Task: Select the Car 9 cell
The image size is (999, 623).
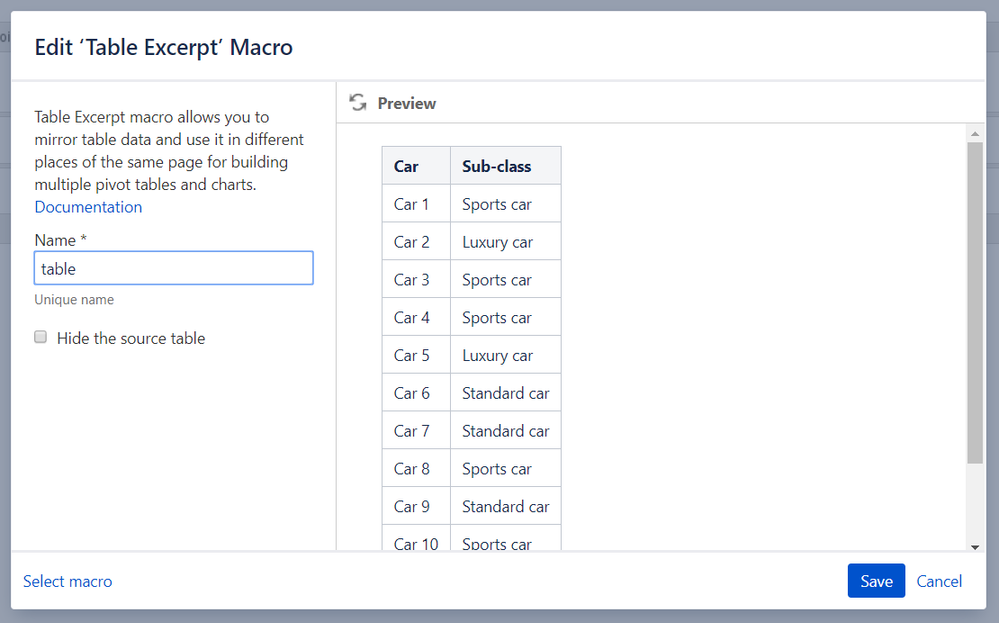Action: [412, 507]
